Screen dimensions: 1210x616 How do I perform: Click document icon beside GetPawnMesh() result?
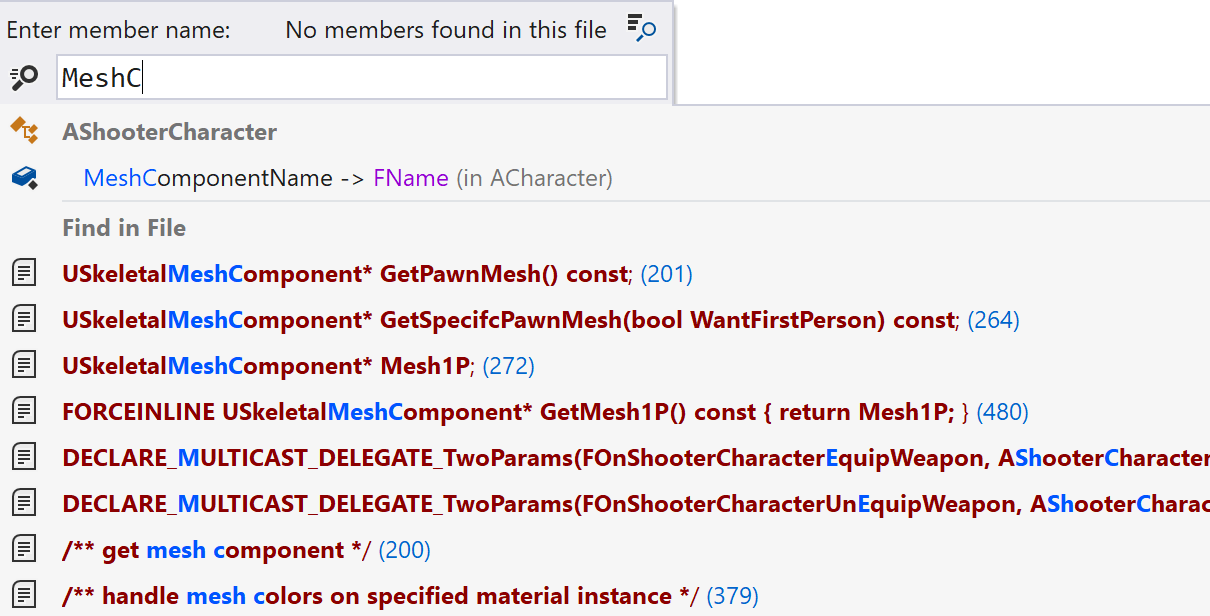[x=24, y=273]
